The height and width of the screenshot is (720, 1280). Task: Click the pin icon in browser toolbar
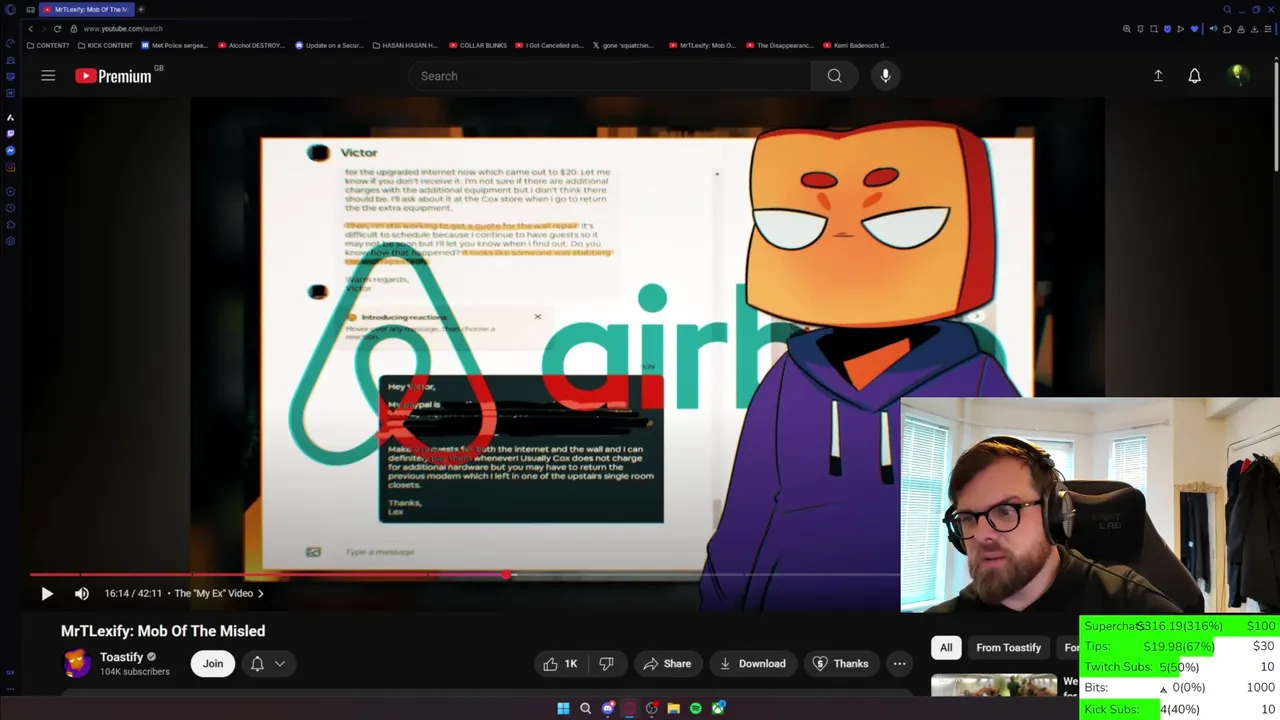click(1141, 29)
